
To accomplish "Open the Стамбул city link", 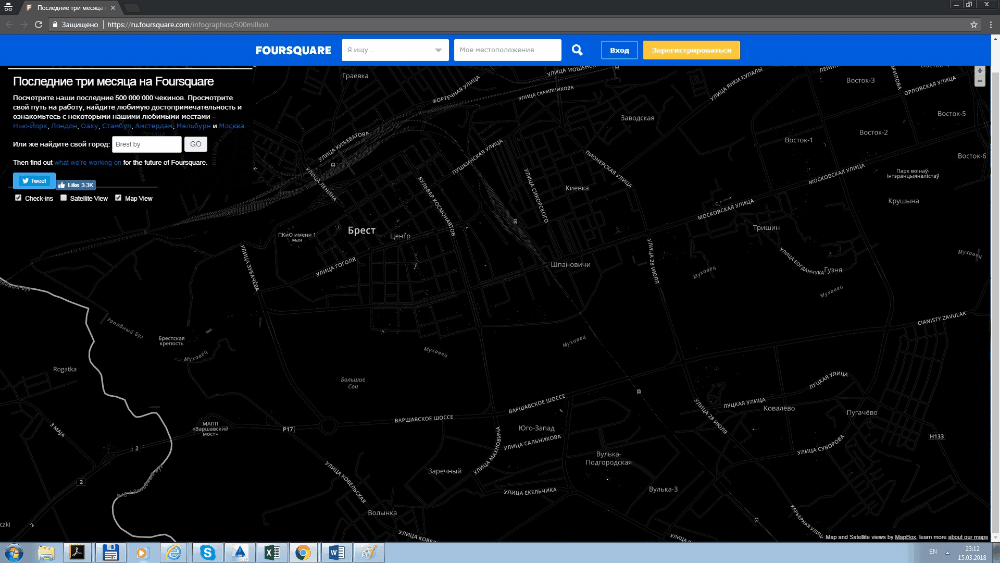I will [x=116, y=126].
